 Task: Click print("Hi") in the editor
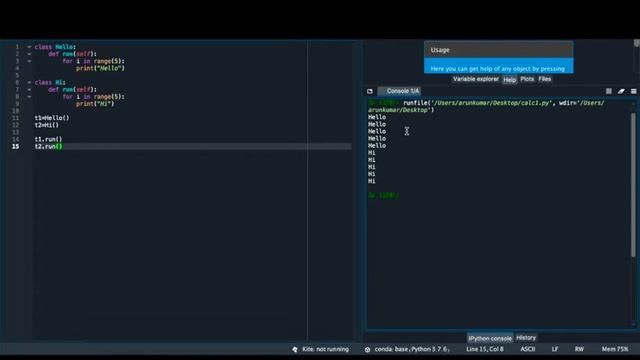(x=95, y=104)
